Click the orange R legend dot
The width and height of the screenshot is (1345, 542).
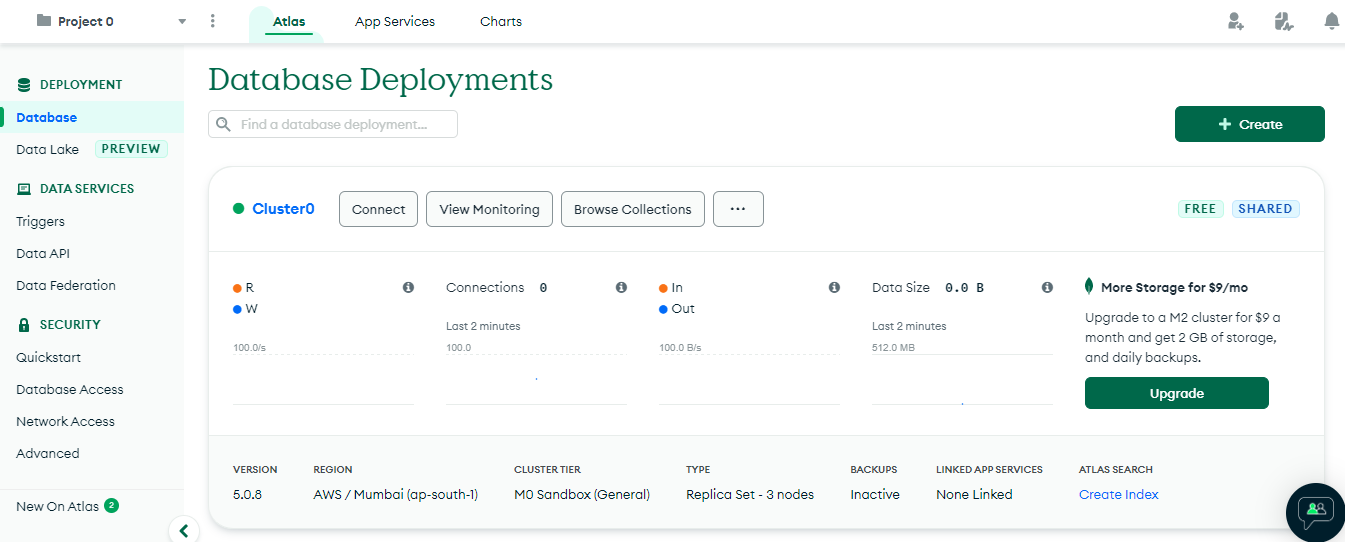(237, 288)
